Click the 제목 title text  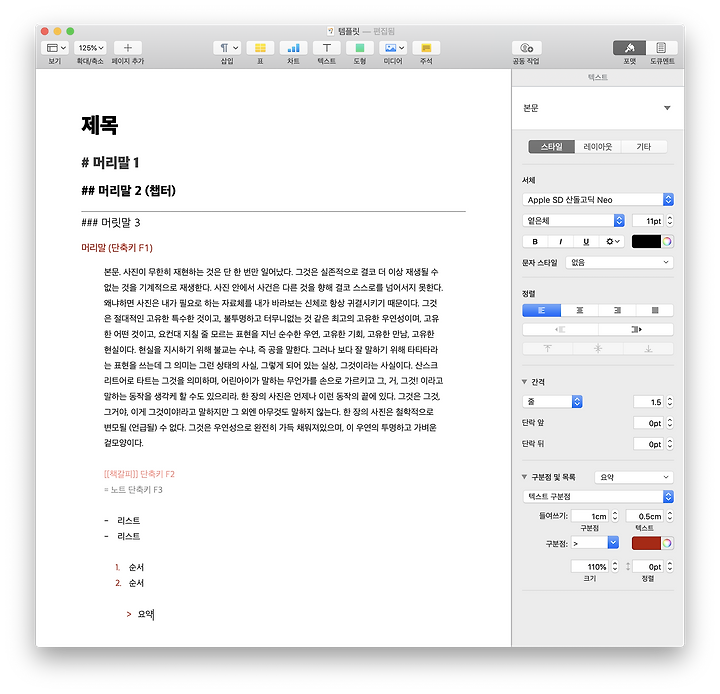pyautogui.click(x=100, y=125)
